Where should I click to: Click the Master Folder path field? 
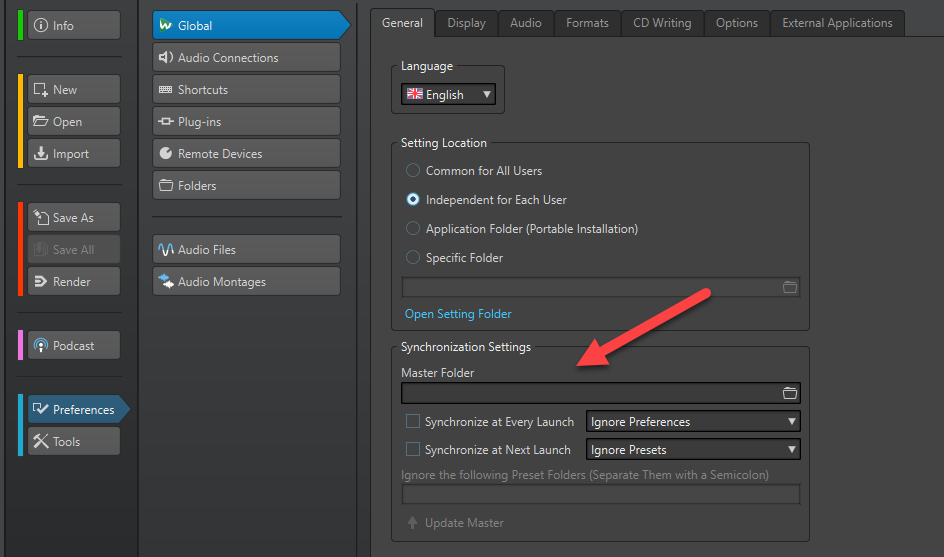pyautogui.click(x=589, y=393)
